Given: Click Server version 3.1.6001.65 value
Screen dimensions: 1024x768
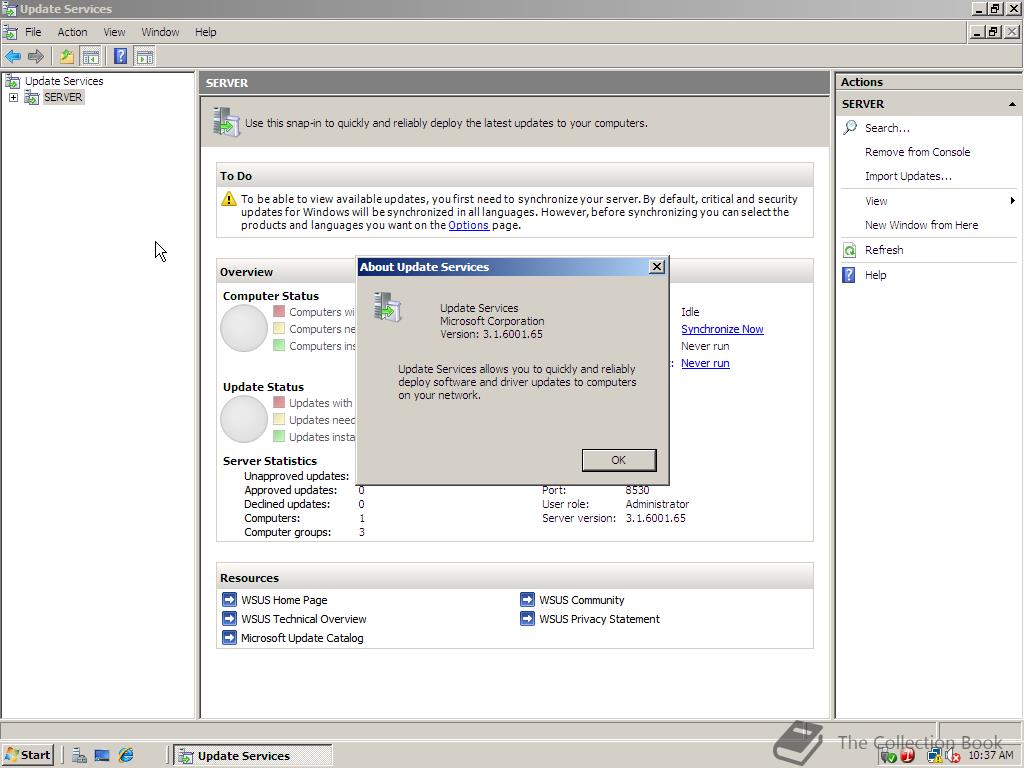Looking at the screenshot, I should tap(656, 519).
